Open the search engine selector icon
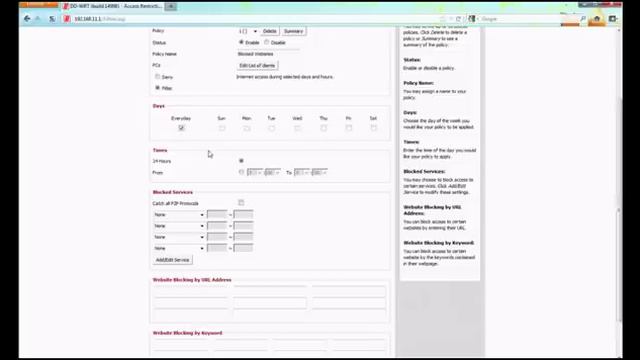The height and width of the screenshot is (360, 640). point(472,19)
